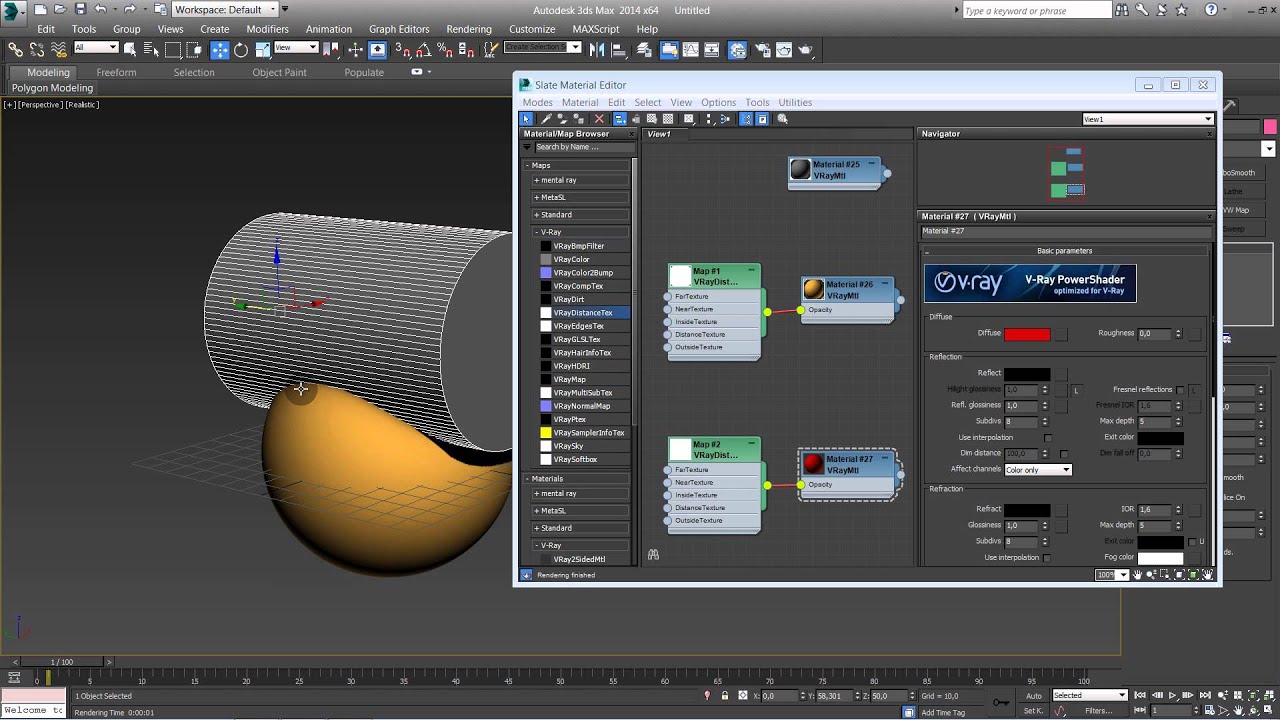1280x720 pixels.
Task: Click the Polygon Modeling panel label
Action: tap(52, 88)
